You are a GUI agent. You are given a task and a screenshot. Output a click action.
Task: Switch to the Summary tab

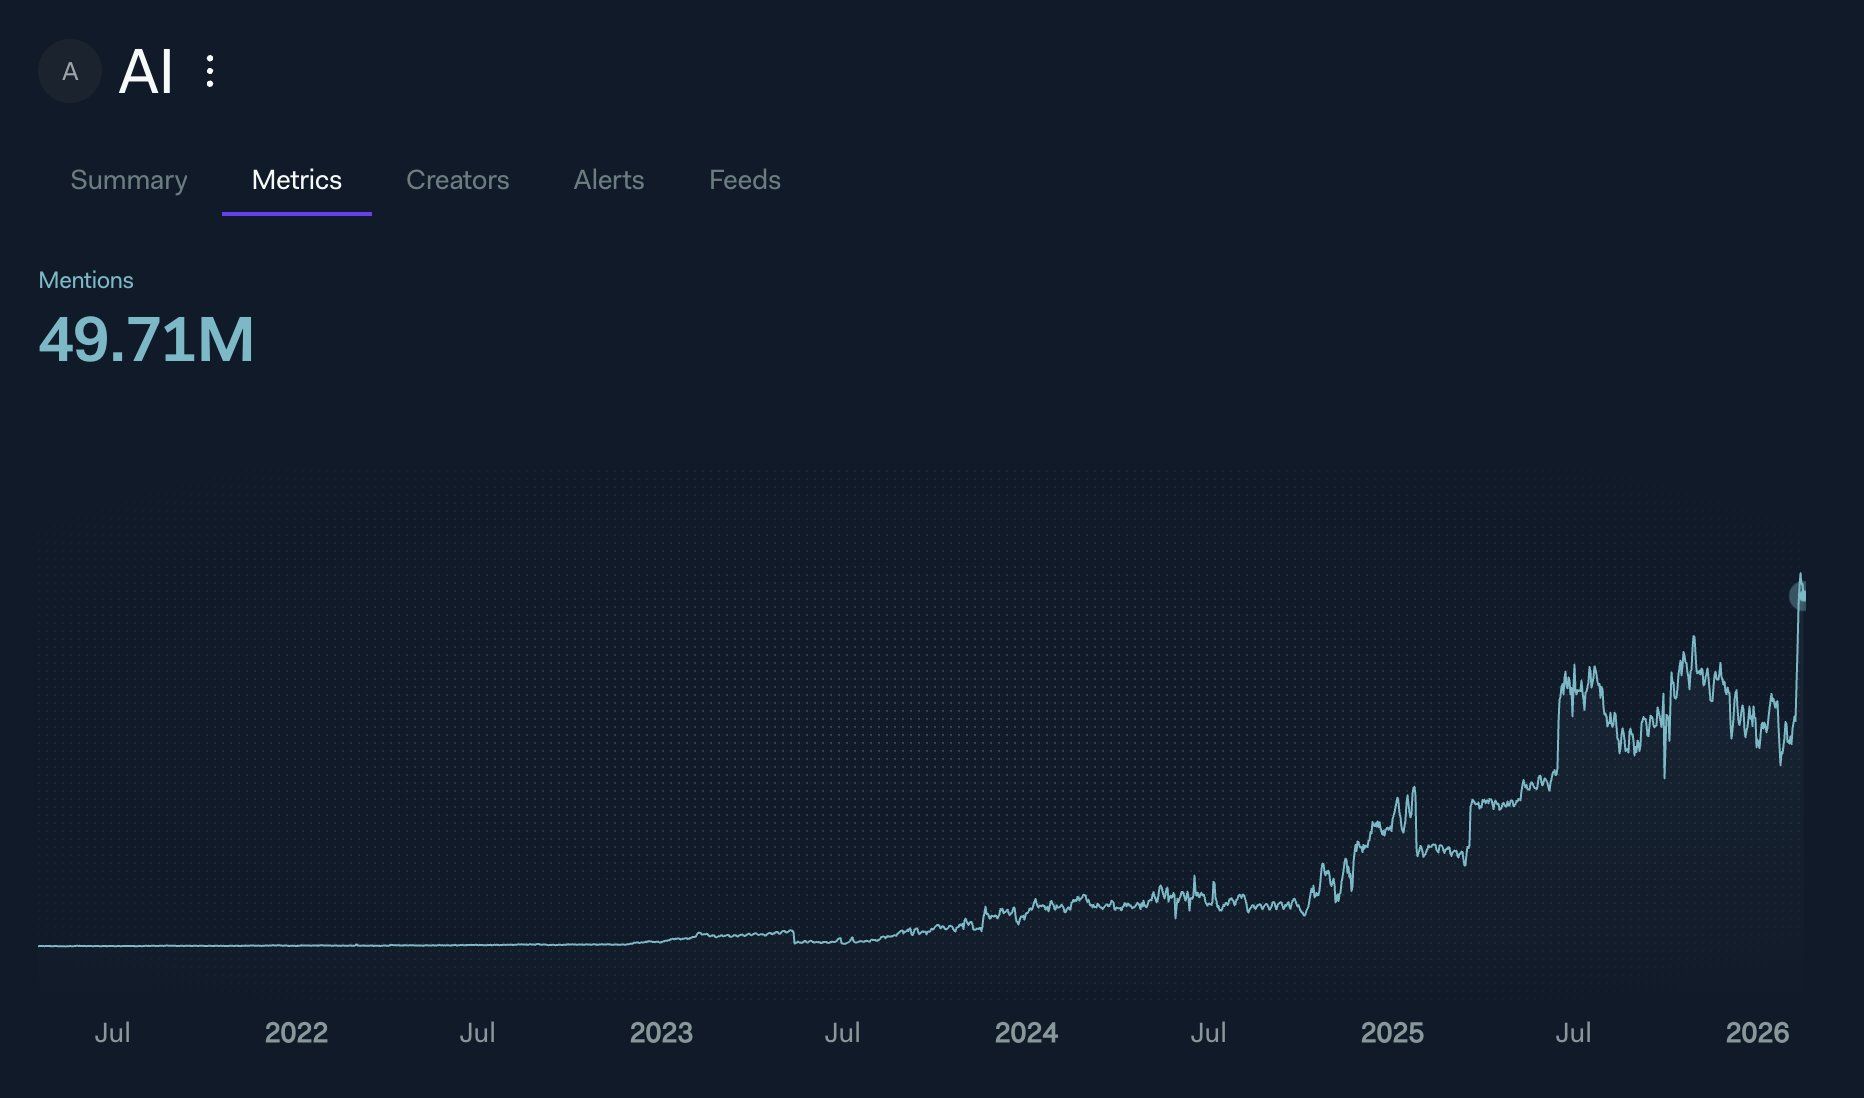pos(128,180)
